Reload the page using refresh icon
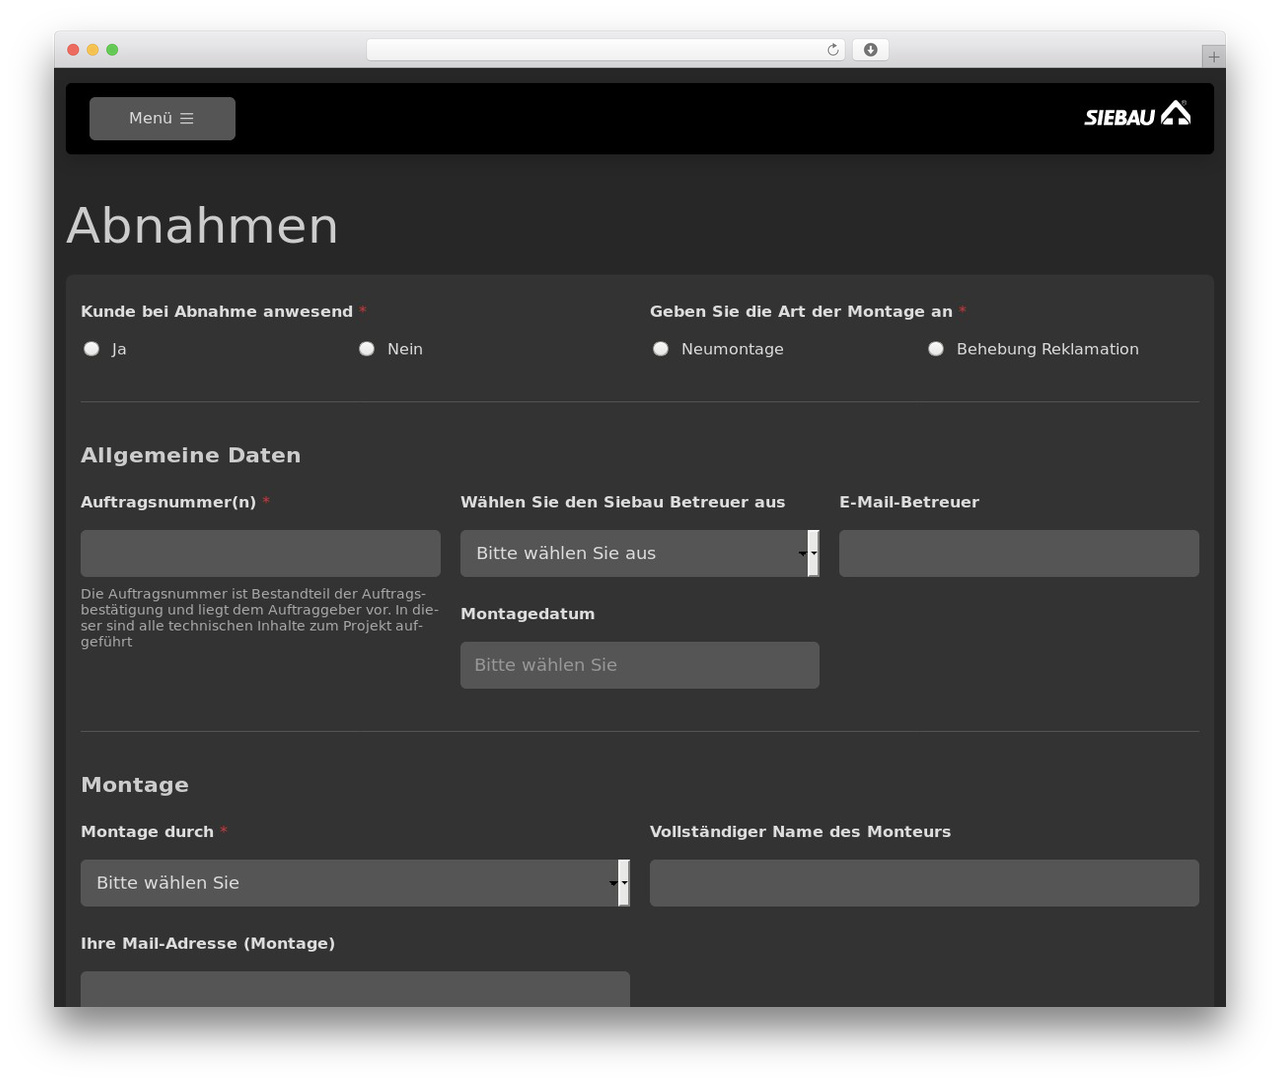Screen dimensions: 1280x1084 click(x=832, y=50)
